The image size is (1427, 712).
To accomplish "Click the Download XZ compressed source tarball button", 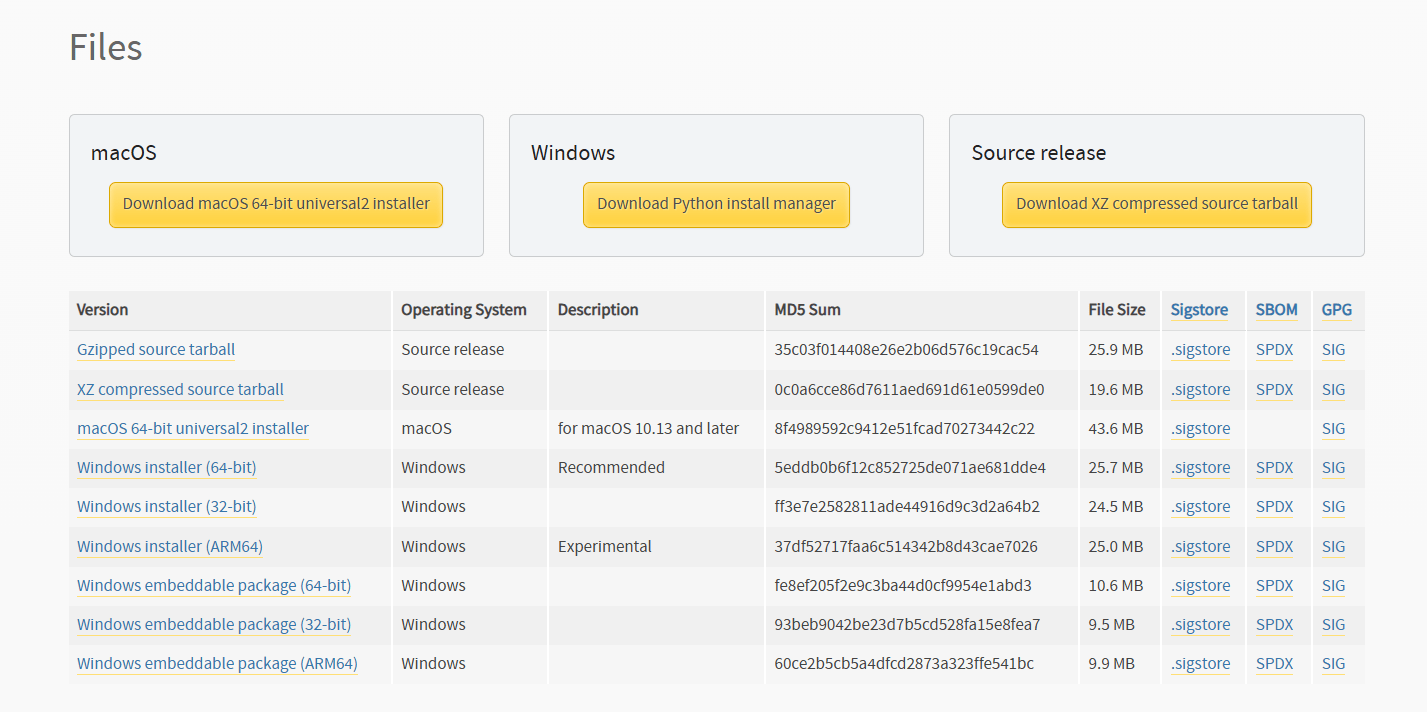I will click(x=1156, y=204).
